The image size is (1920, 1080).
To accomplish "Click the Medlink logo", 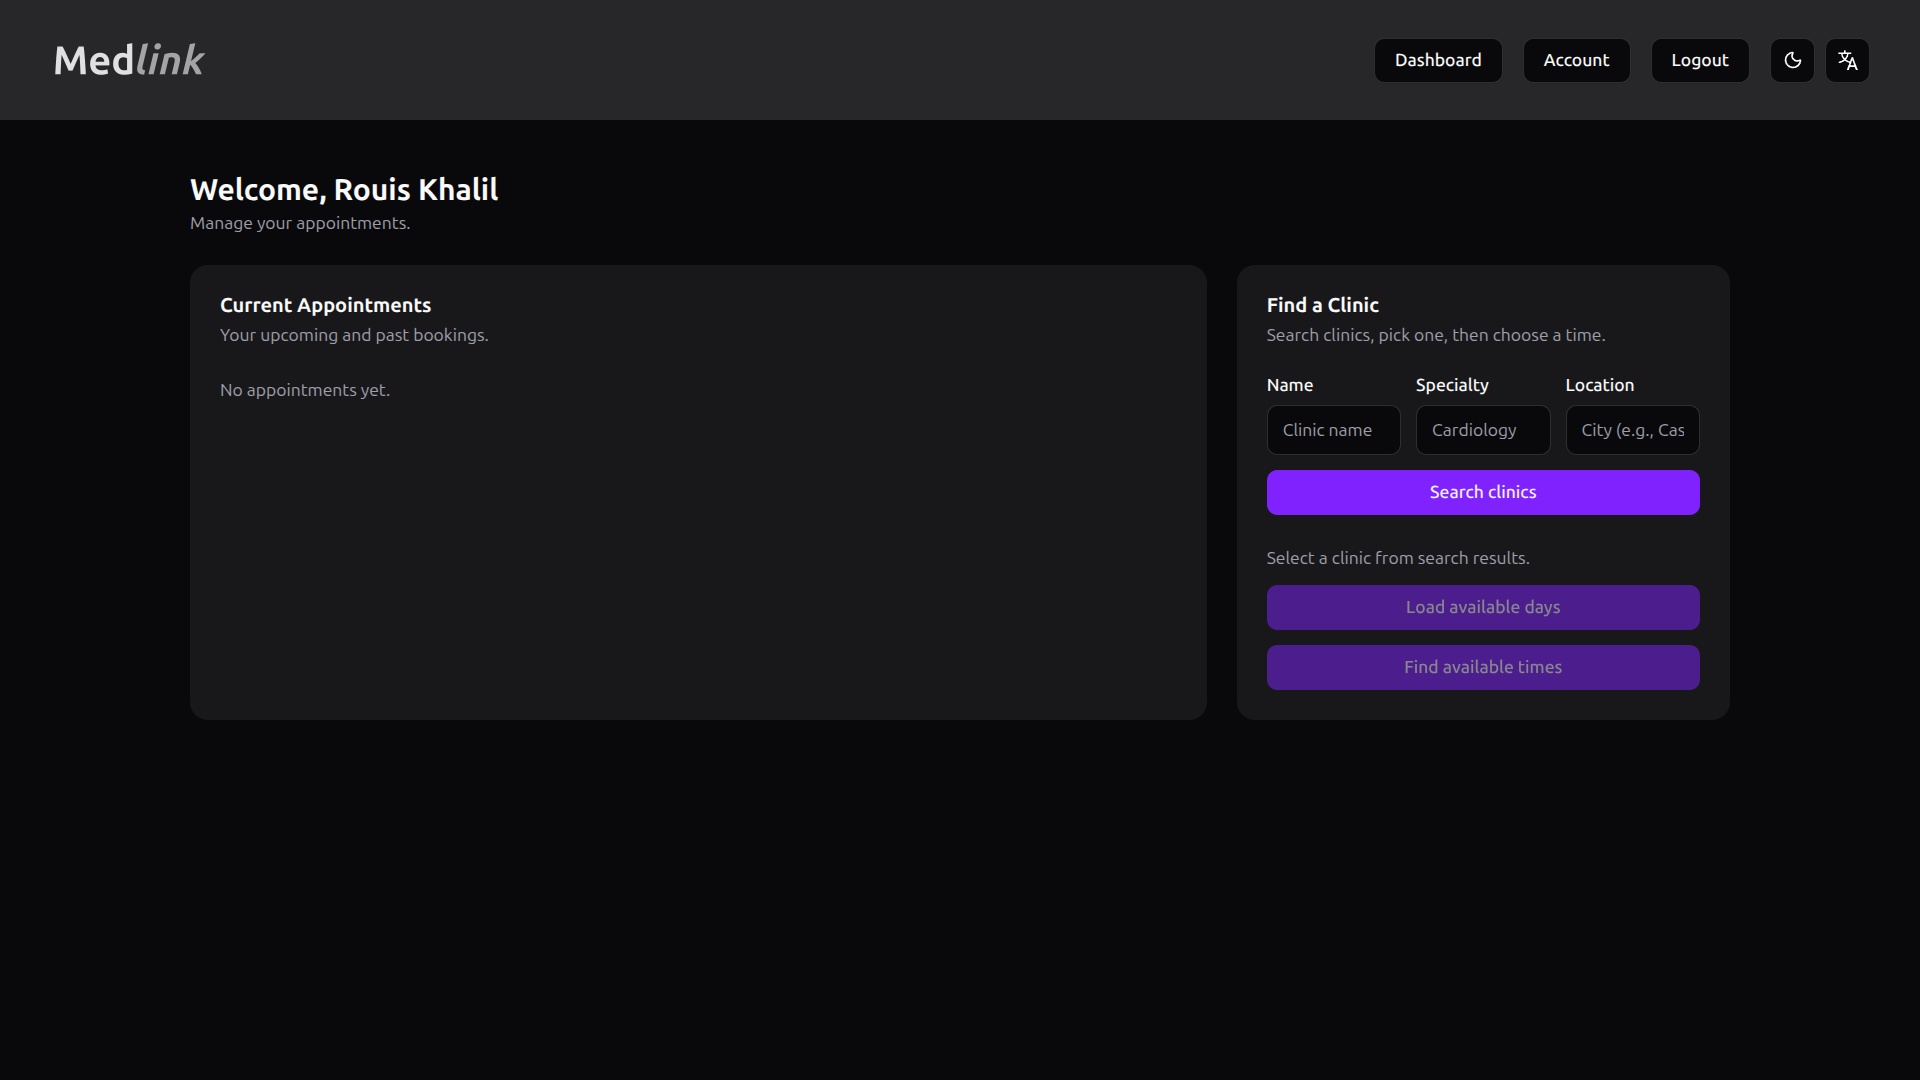I will [129, 60].
